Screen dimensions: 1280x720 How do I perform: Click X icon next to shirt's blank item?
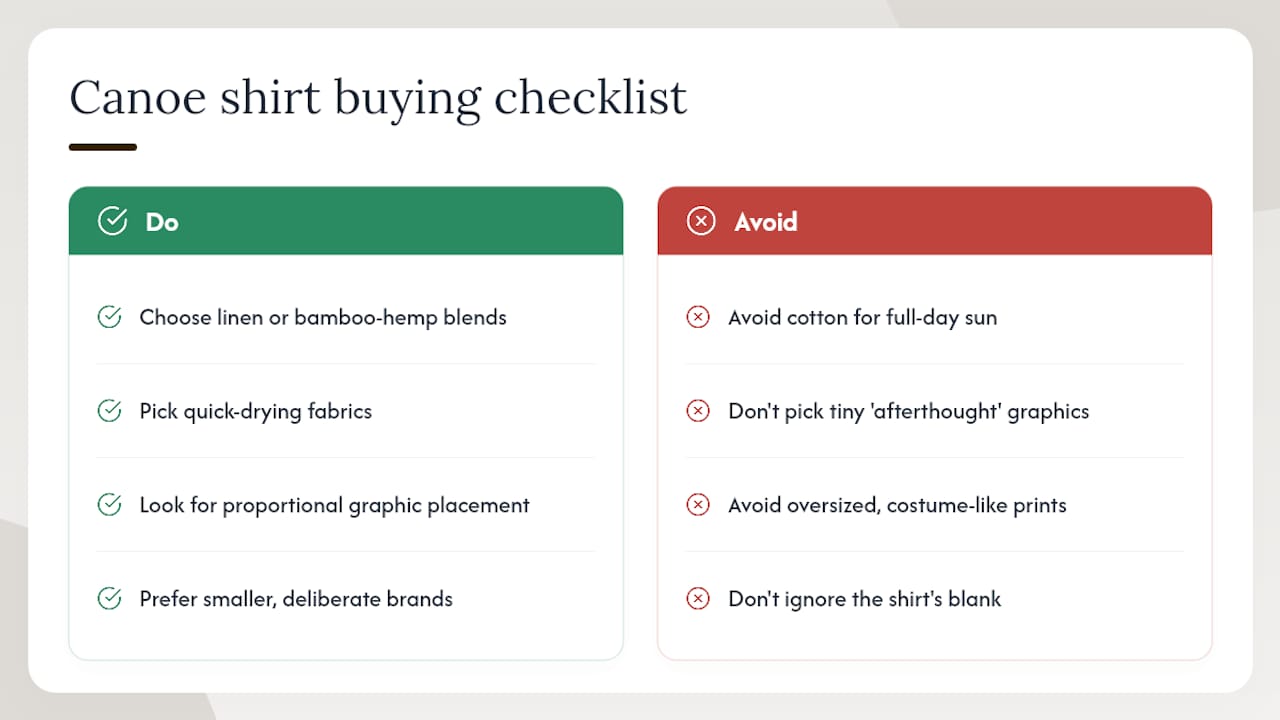[x=698, y=599]
